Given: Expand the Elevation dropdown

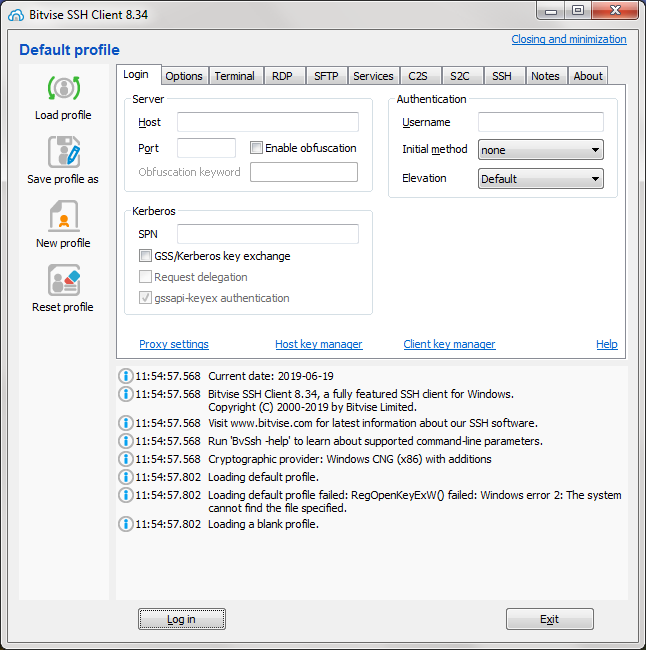Looking at the screenshot, I should click(x=540, y=179).
